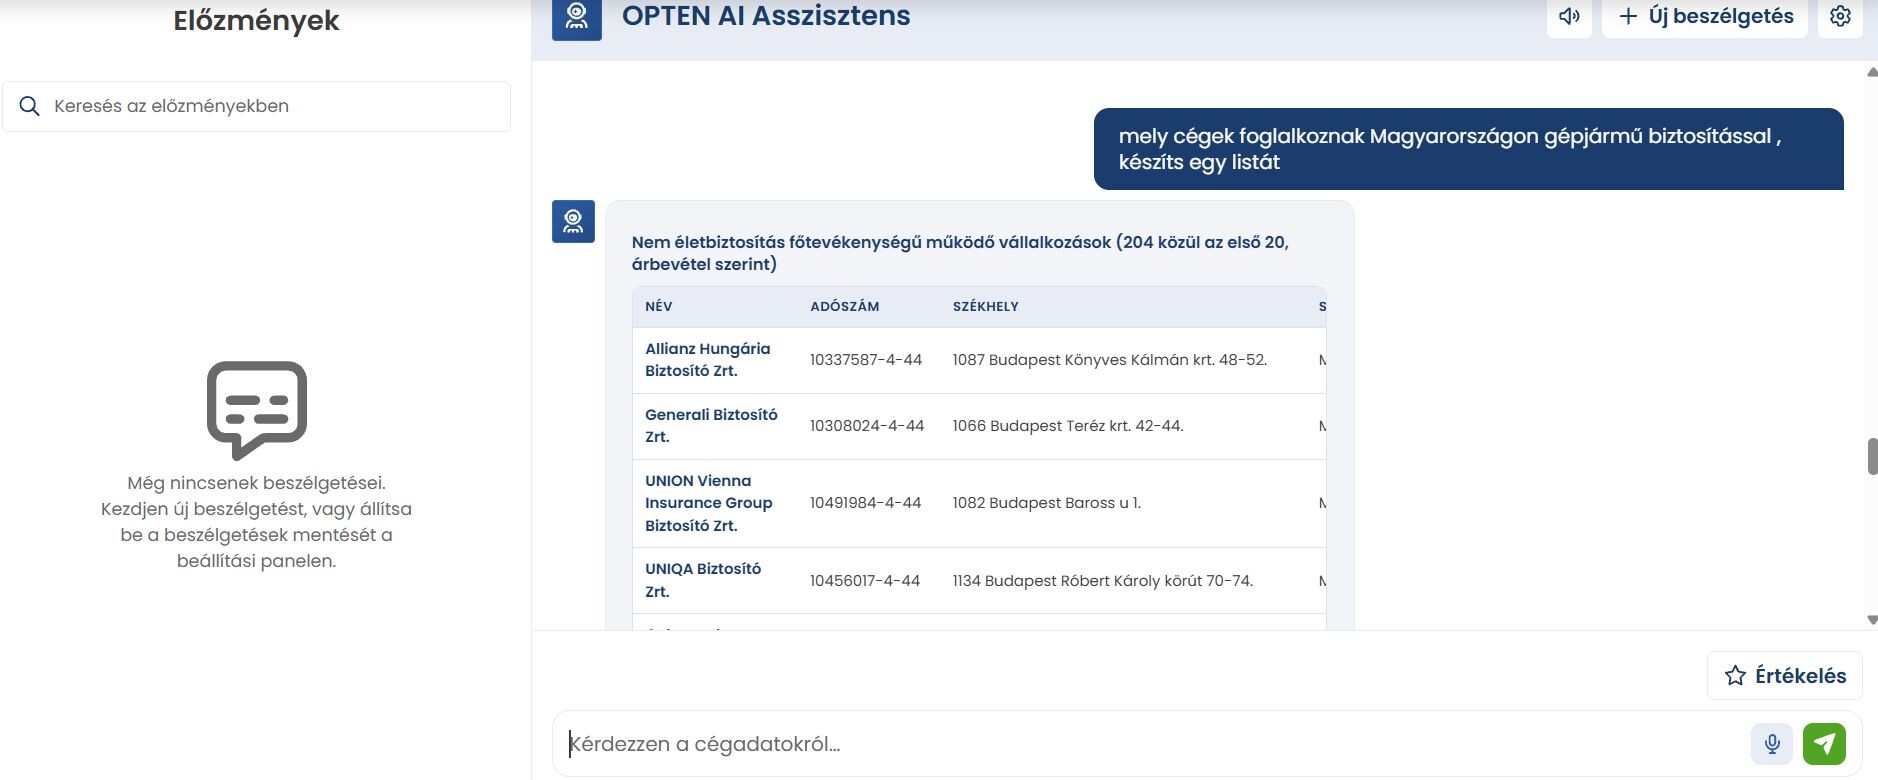Click the OPTEN AI Asszisztens title
Screen dimensions: 1878x780
766,16
